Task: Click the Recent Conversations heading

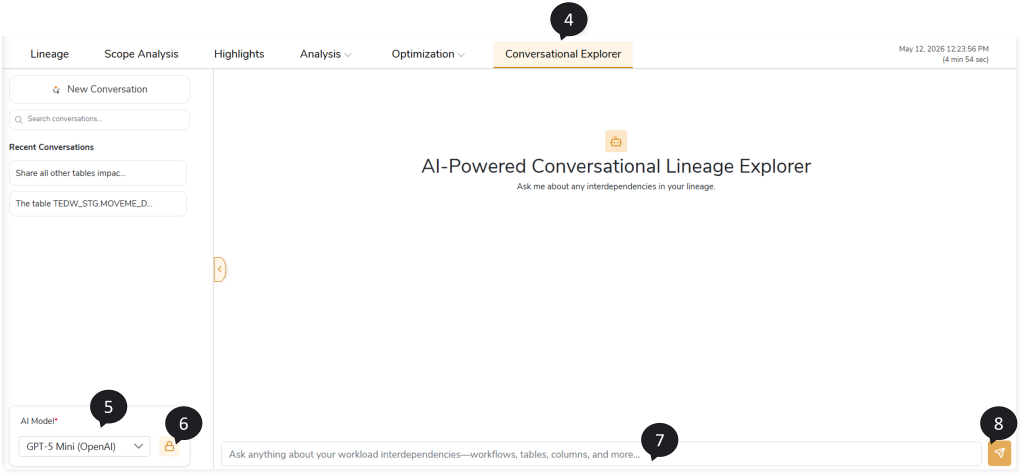Action: [x=52, y=147]
